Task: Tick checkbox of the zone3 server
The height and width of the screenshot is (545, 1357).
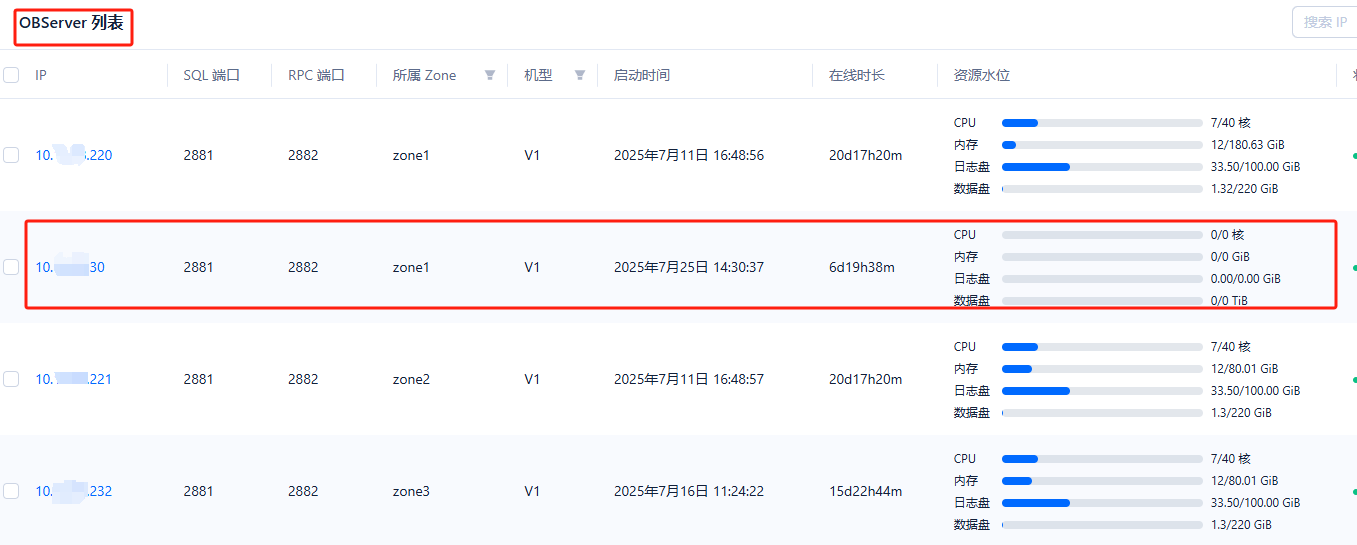Action: click(11, 491)
